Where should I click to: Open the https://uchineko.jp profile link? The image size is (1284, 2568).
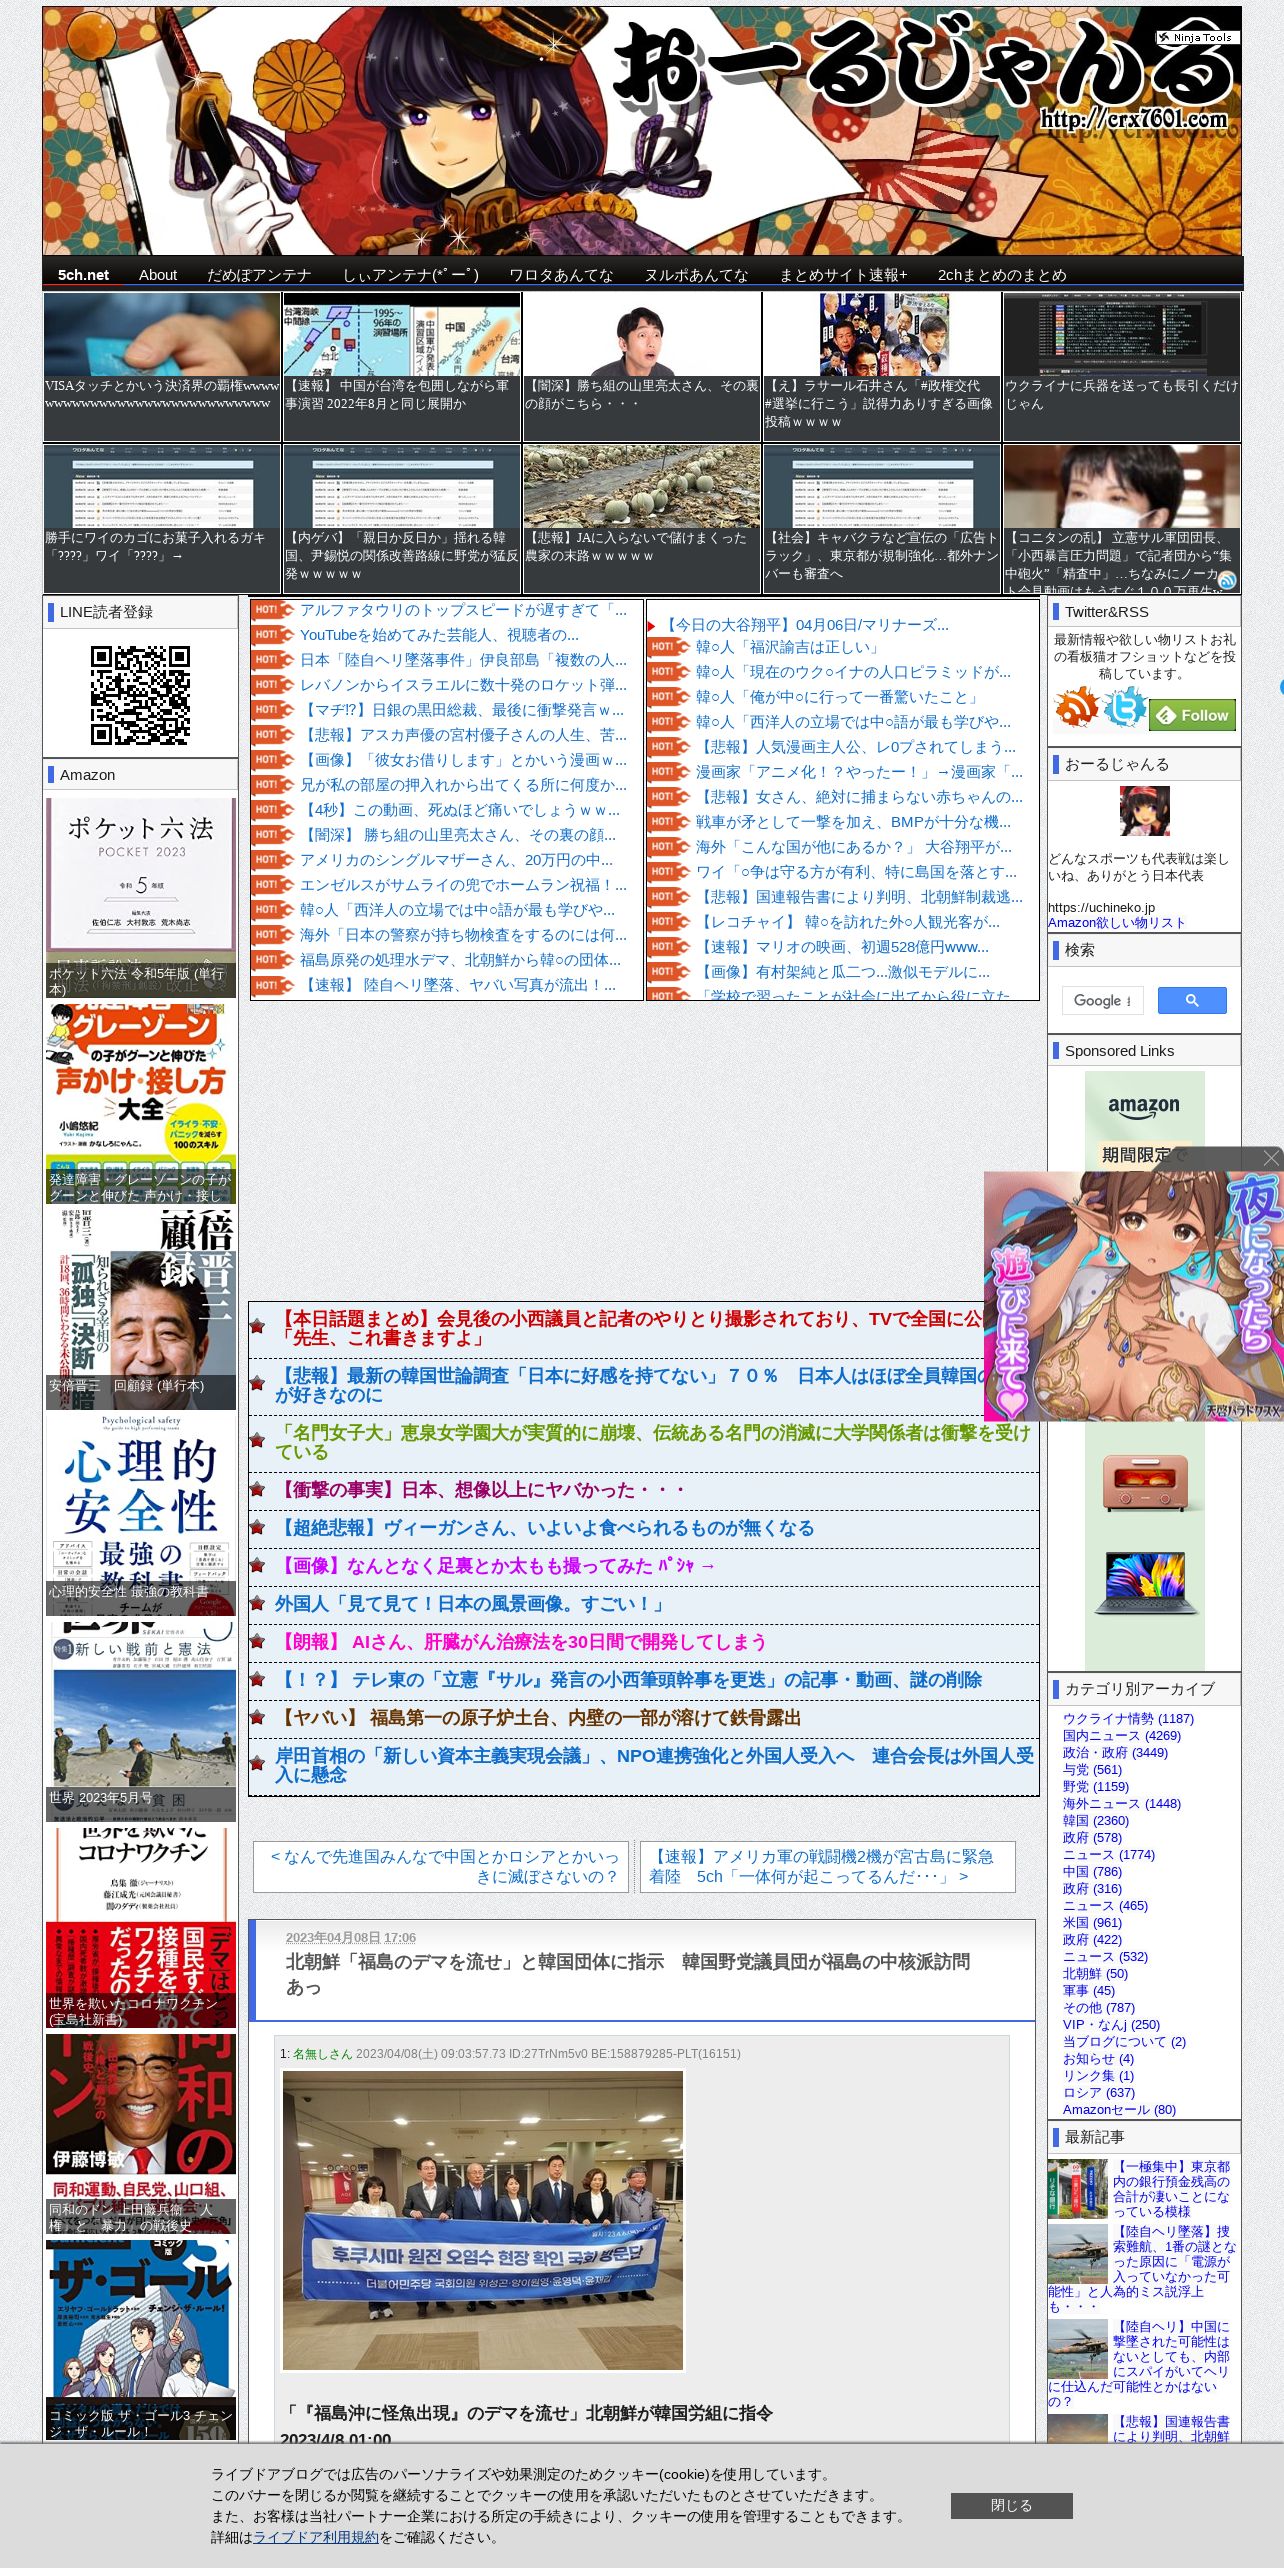click(1101, 908)
